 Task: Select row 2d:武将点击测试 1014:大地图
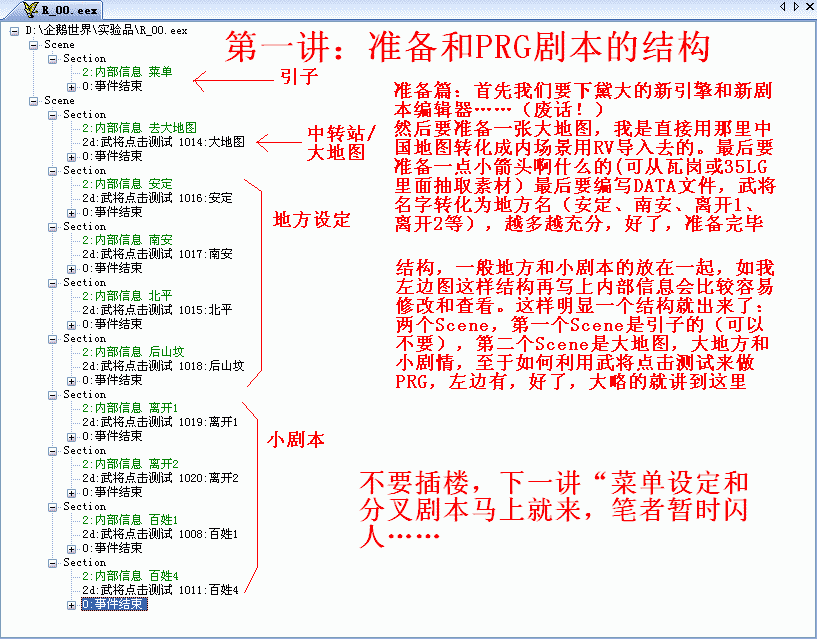(163, 142)
